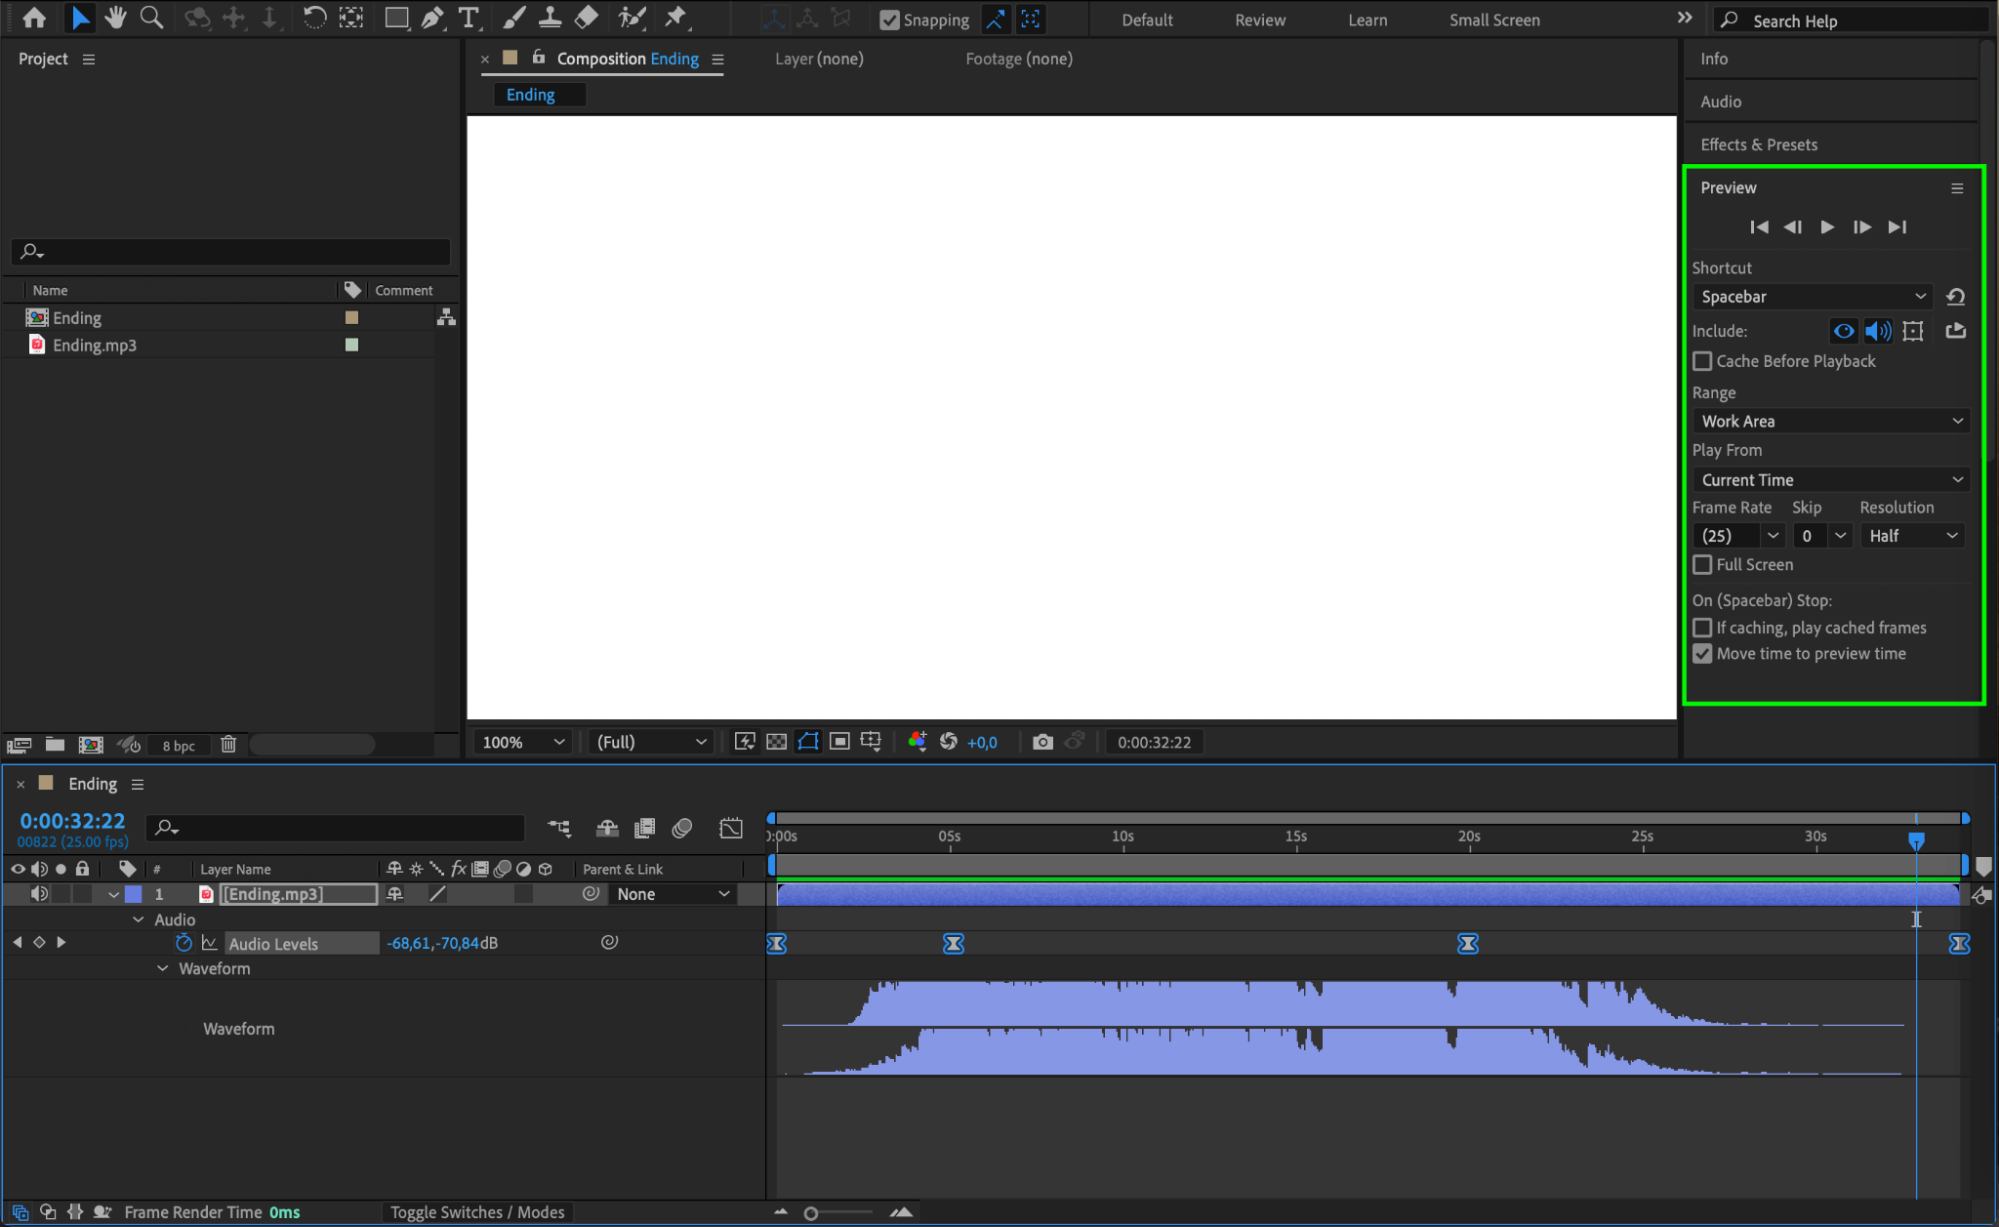Open the Range Work Area dropdown
The width and height of the screenshot is (1999, 1227).
coord(1830,422)
